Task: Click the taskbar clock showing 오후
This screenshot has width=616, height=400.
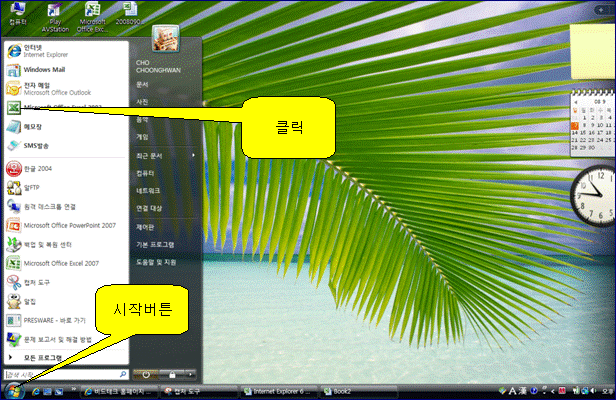Action: click(608, 391)
